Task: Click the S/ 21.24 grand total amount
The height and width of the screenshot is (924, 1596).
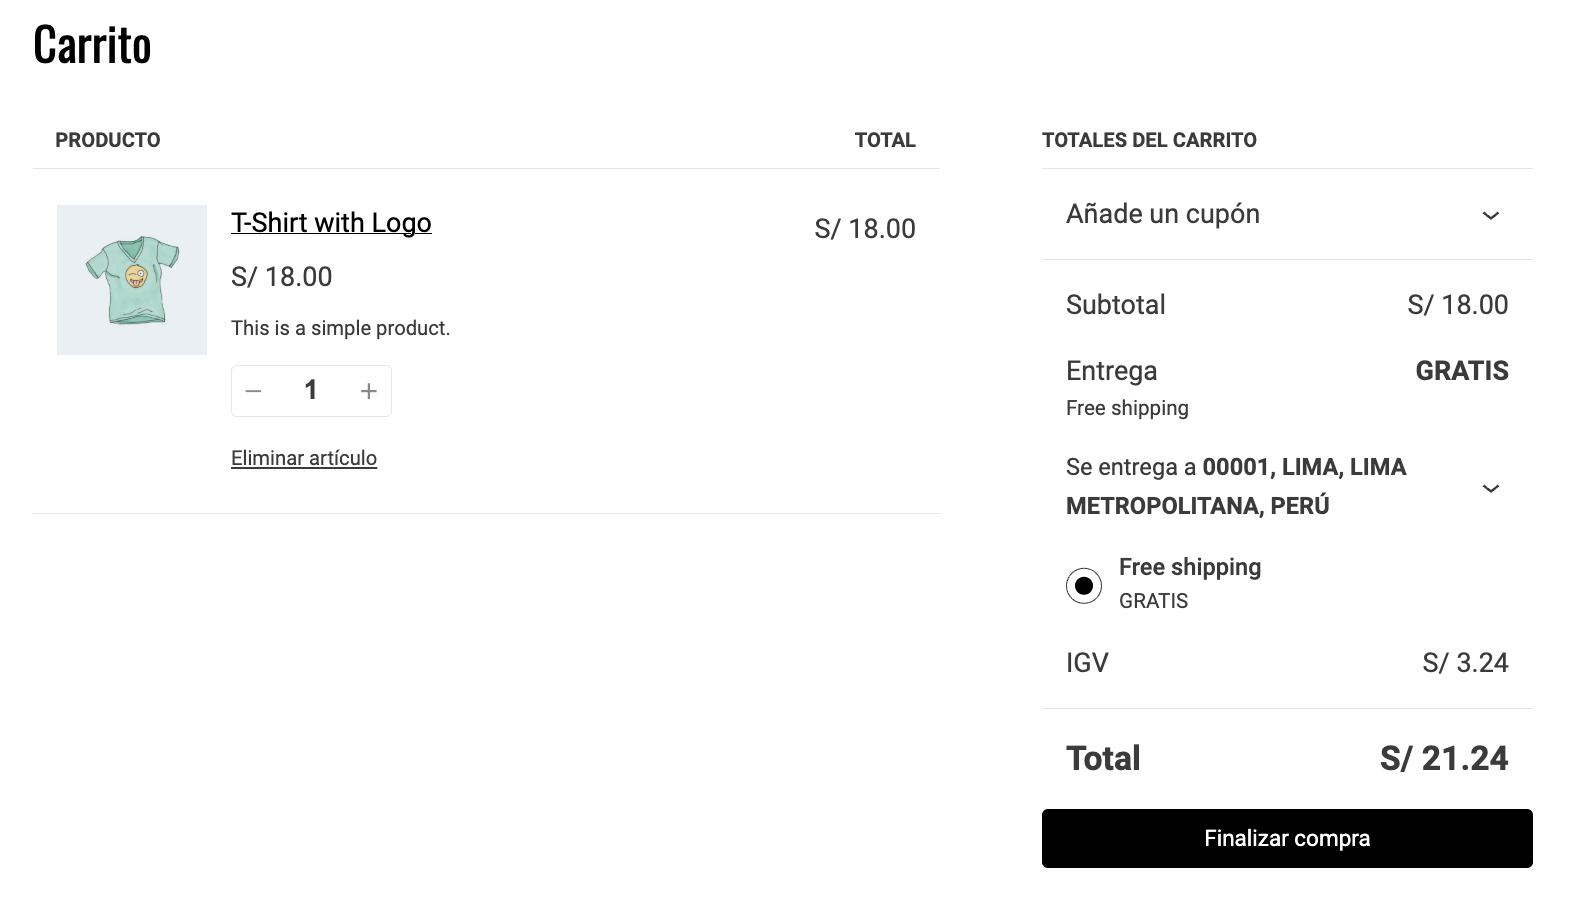Action: tap(1444, 759)
